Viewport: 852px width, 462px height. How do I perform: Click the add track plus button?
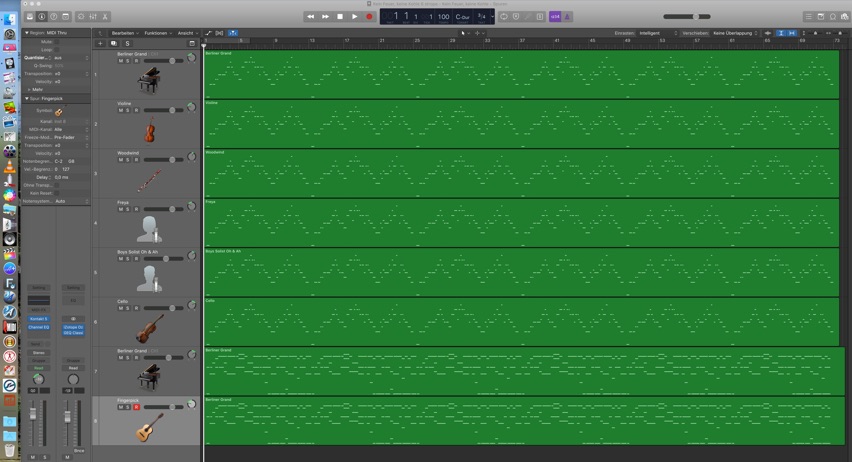(101, 43)
